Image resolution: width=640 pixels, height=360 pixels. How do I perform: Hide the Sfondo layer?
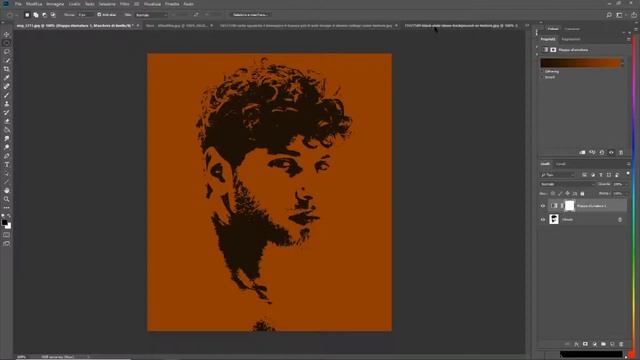543,220
